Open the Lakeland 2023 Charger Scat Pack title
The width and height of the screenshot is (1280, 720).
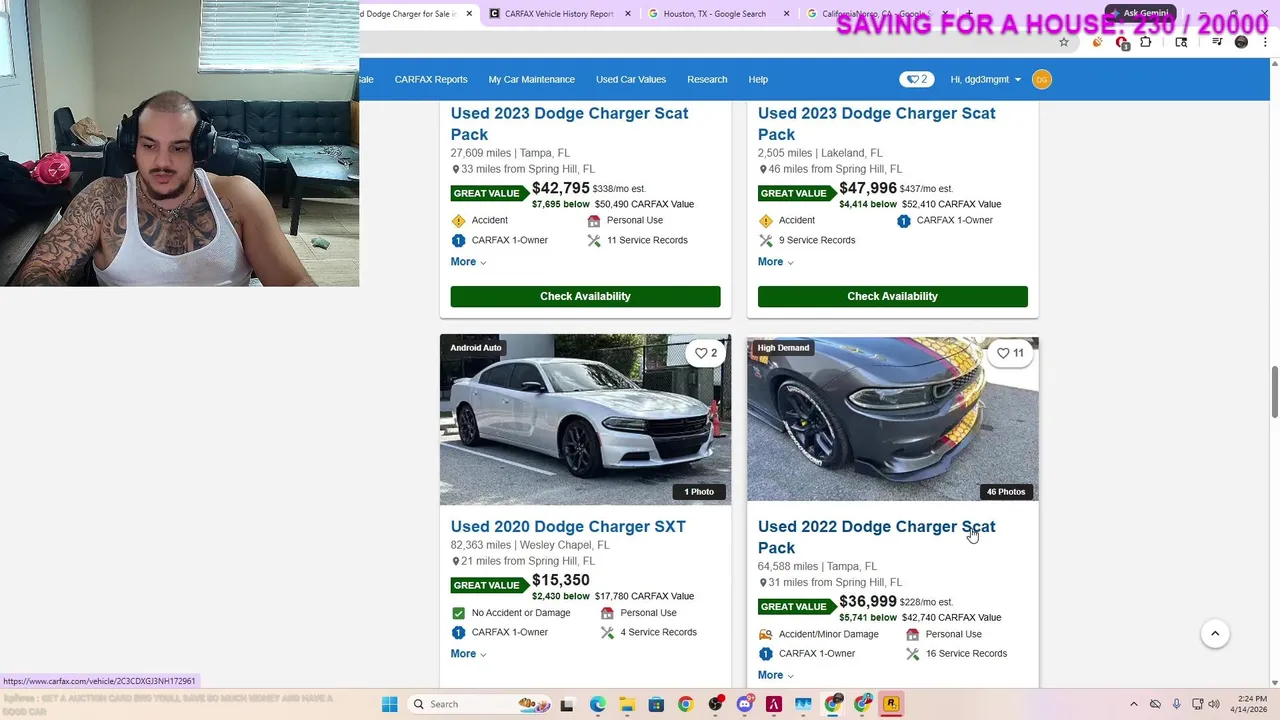[x=876, y=124]
